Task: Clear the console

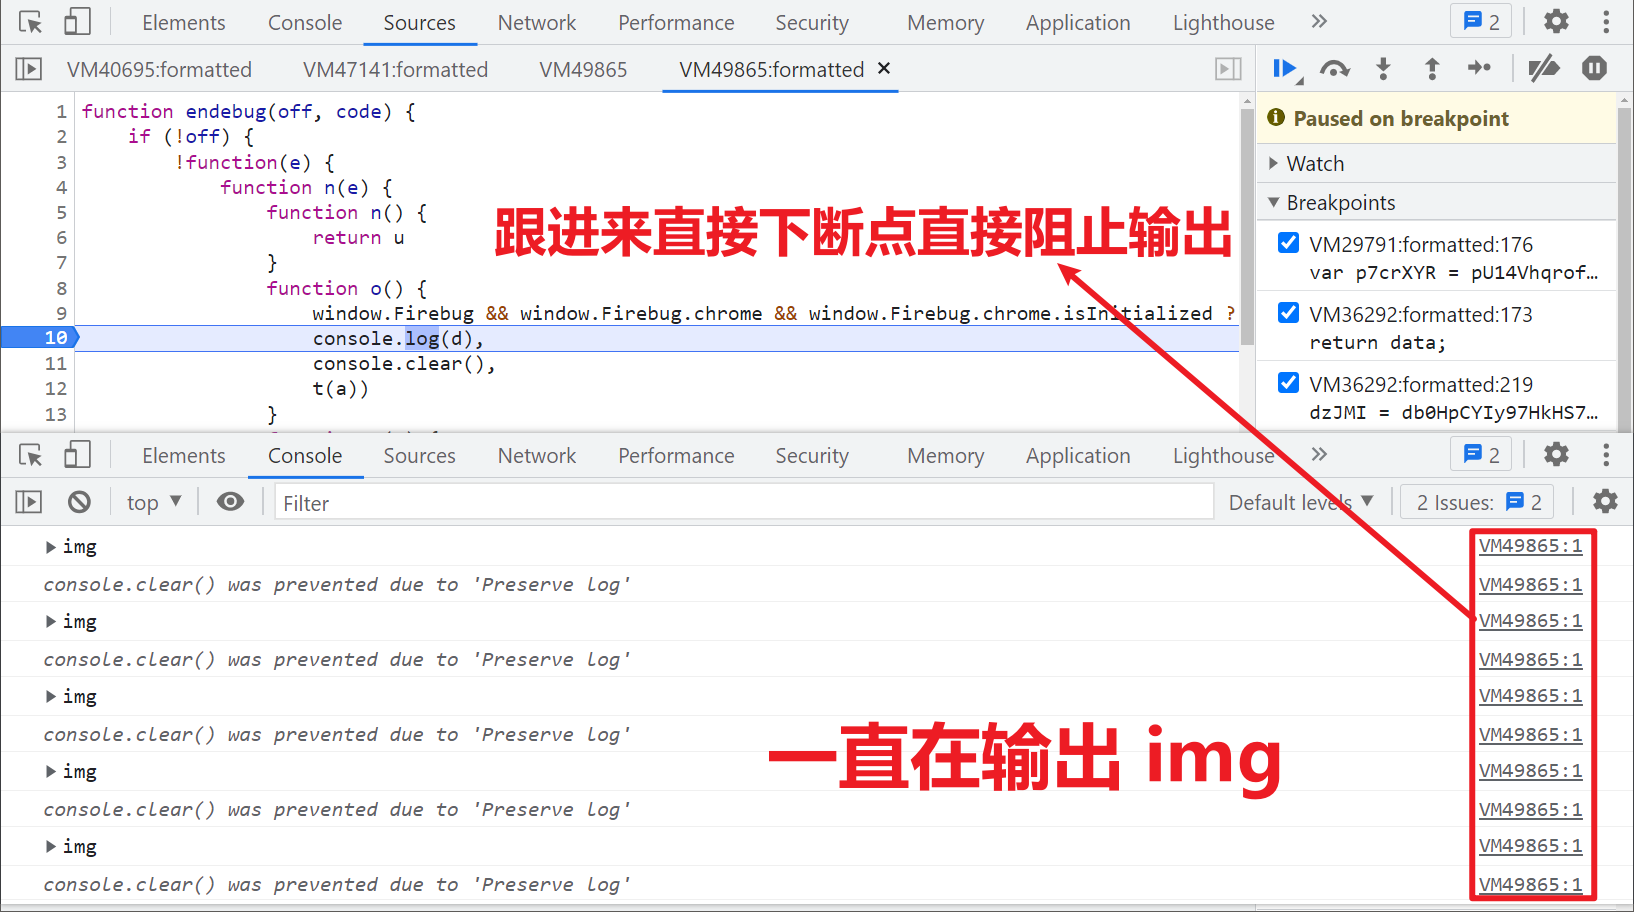Action: coord(79,502)
